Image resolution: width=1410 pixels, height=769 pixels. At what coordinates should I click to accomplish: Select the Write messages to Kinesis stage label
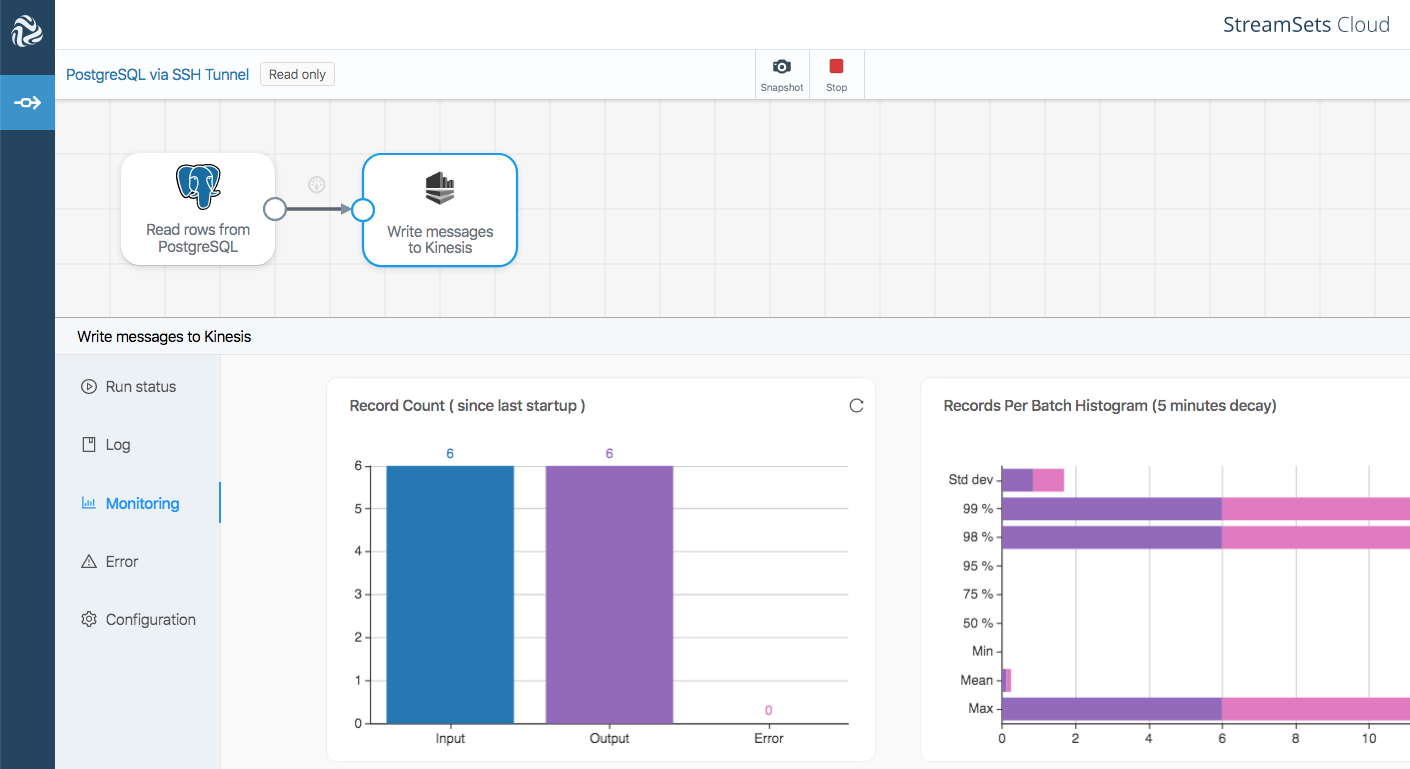pos(440,239)
